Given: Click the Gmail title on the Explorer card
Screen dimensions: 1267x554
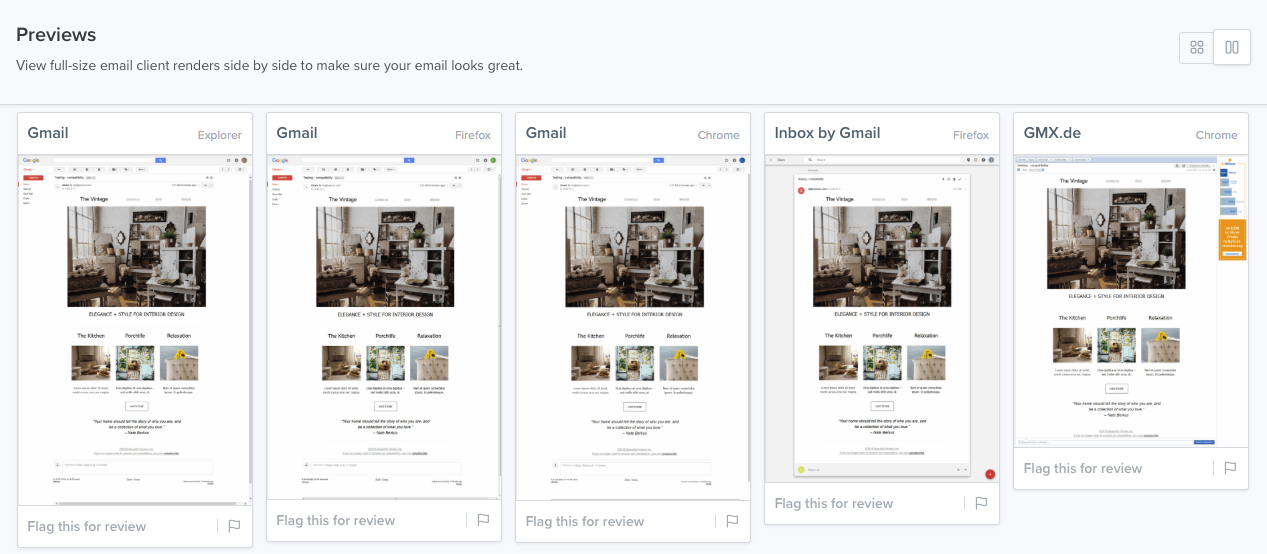Looking at the screenshot, I should 48,133.
